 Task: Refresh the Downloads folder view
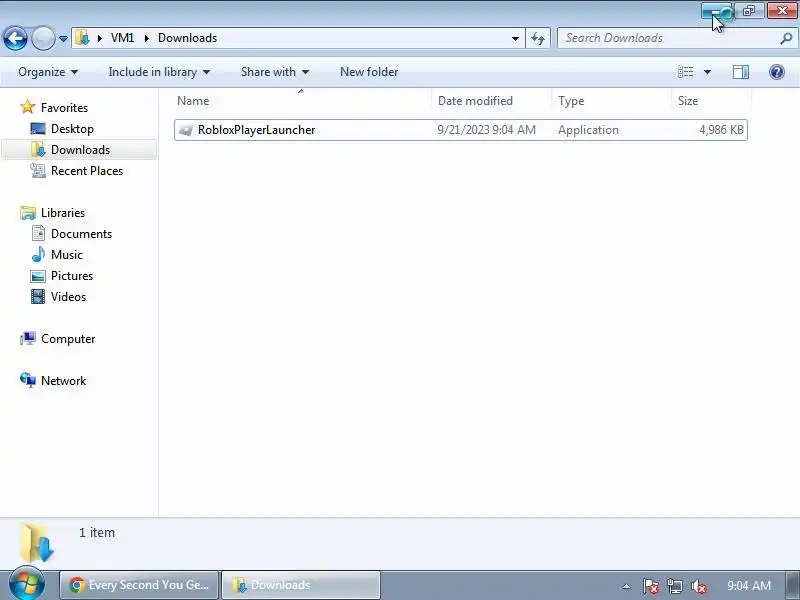538,38
